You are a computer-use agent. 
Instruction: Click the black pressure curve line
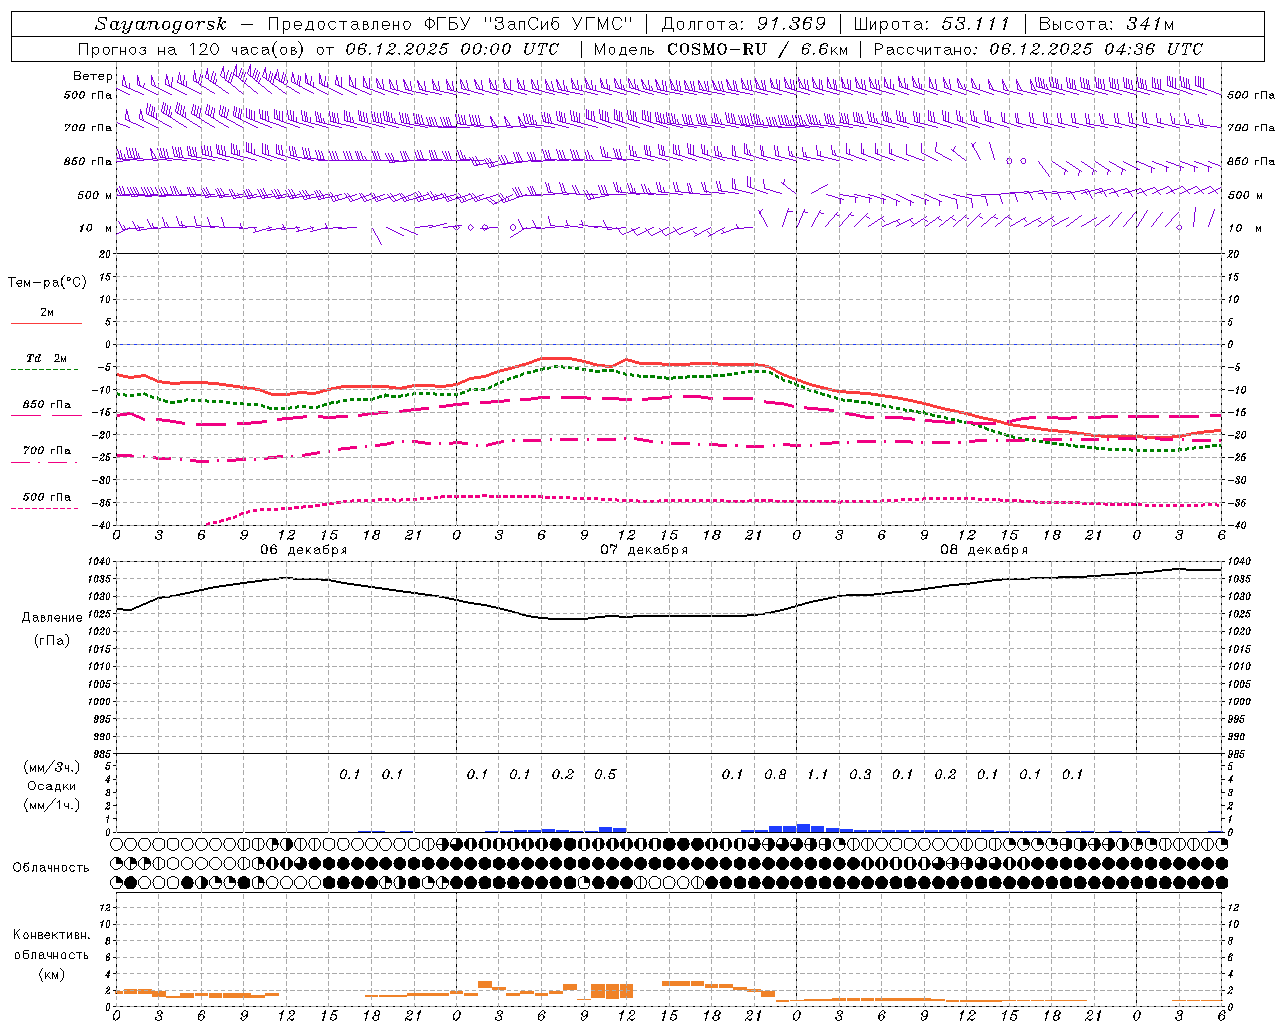[x=670, y=616]
